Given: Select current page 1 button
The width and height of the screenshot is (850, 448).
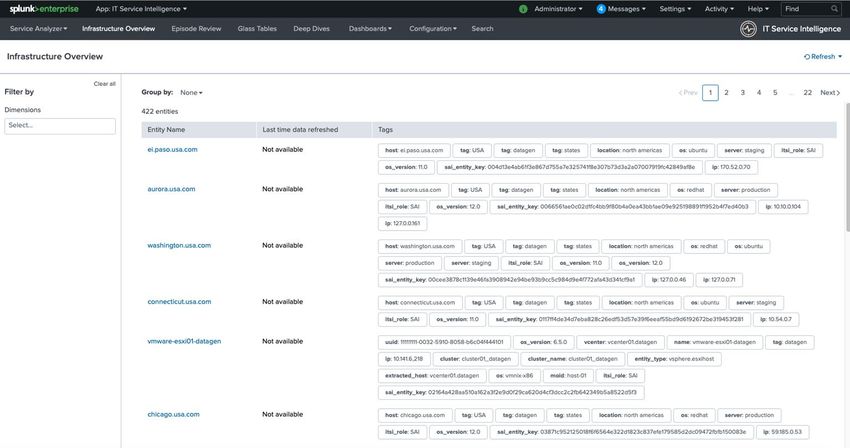Looking at the screenshot, I should tap(710, 93).
